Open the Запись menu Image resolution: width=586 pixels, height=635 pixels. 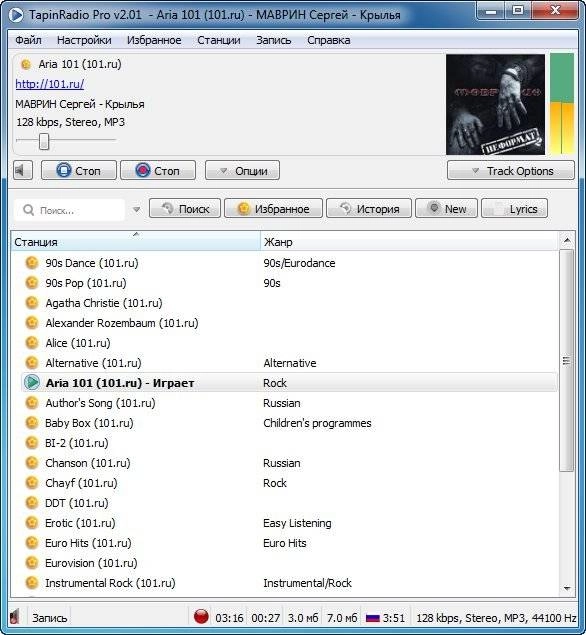tap(273, 40)
